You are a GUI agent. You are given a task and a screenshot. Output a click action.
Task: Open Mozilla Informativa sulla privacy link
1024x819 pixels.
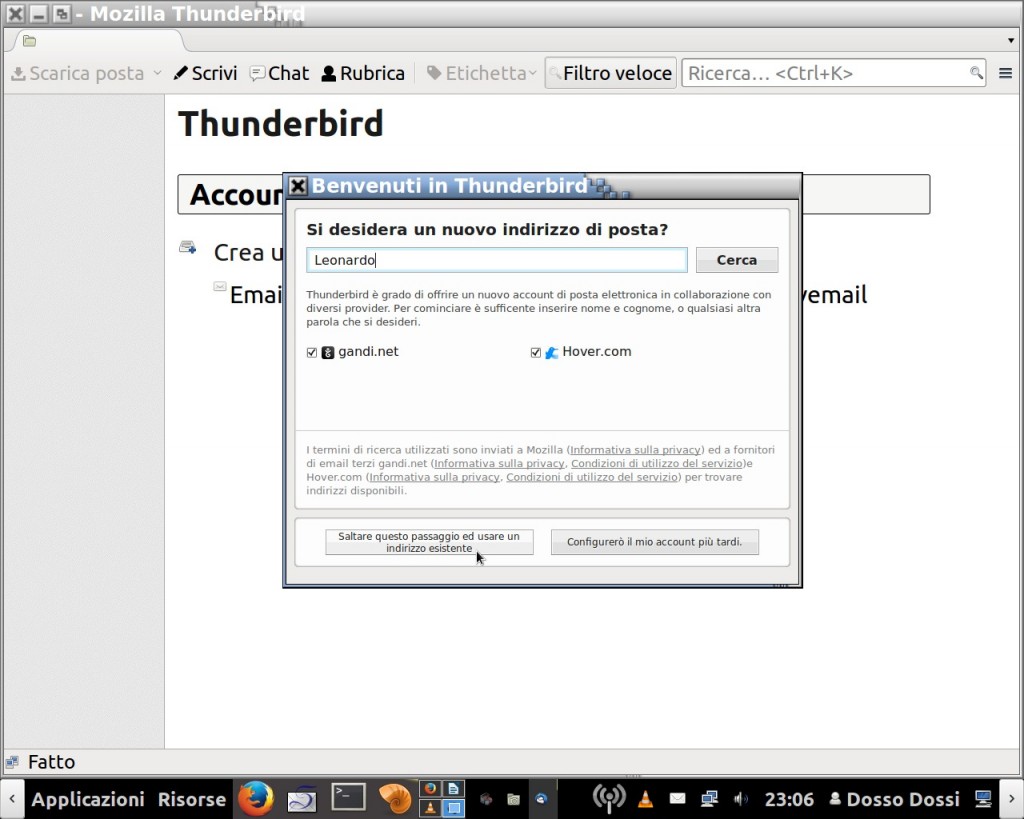[x=635, y=450]
